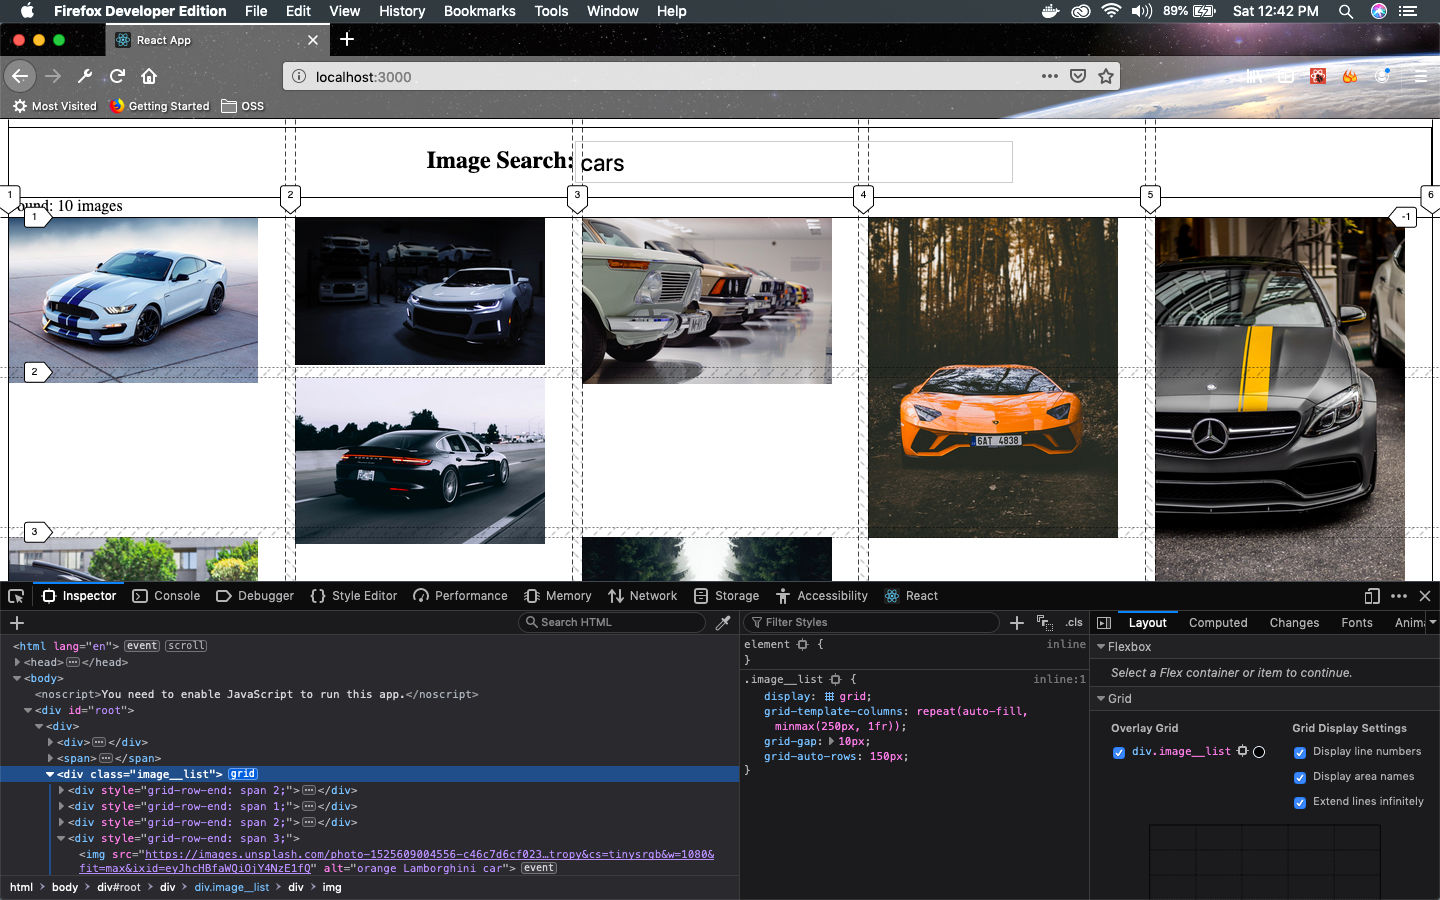Screen dimensions: 1440x900
Task: Open Firefox hamburger menu
Action: pyautogui.click(x=1420, y=76)
